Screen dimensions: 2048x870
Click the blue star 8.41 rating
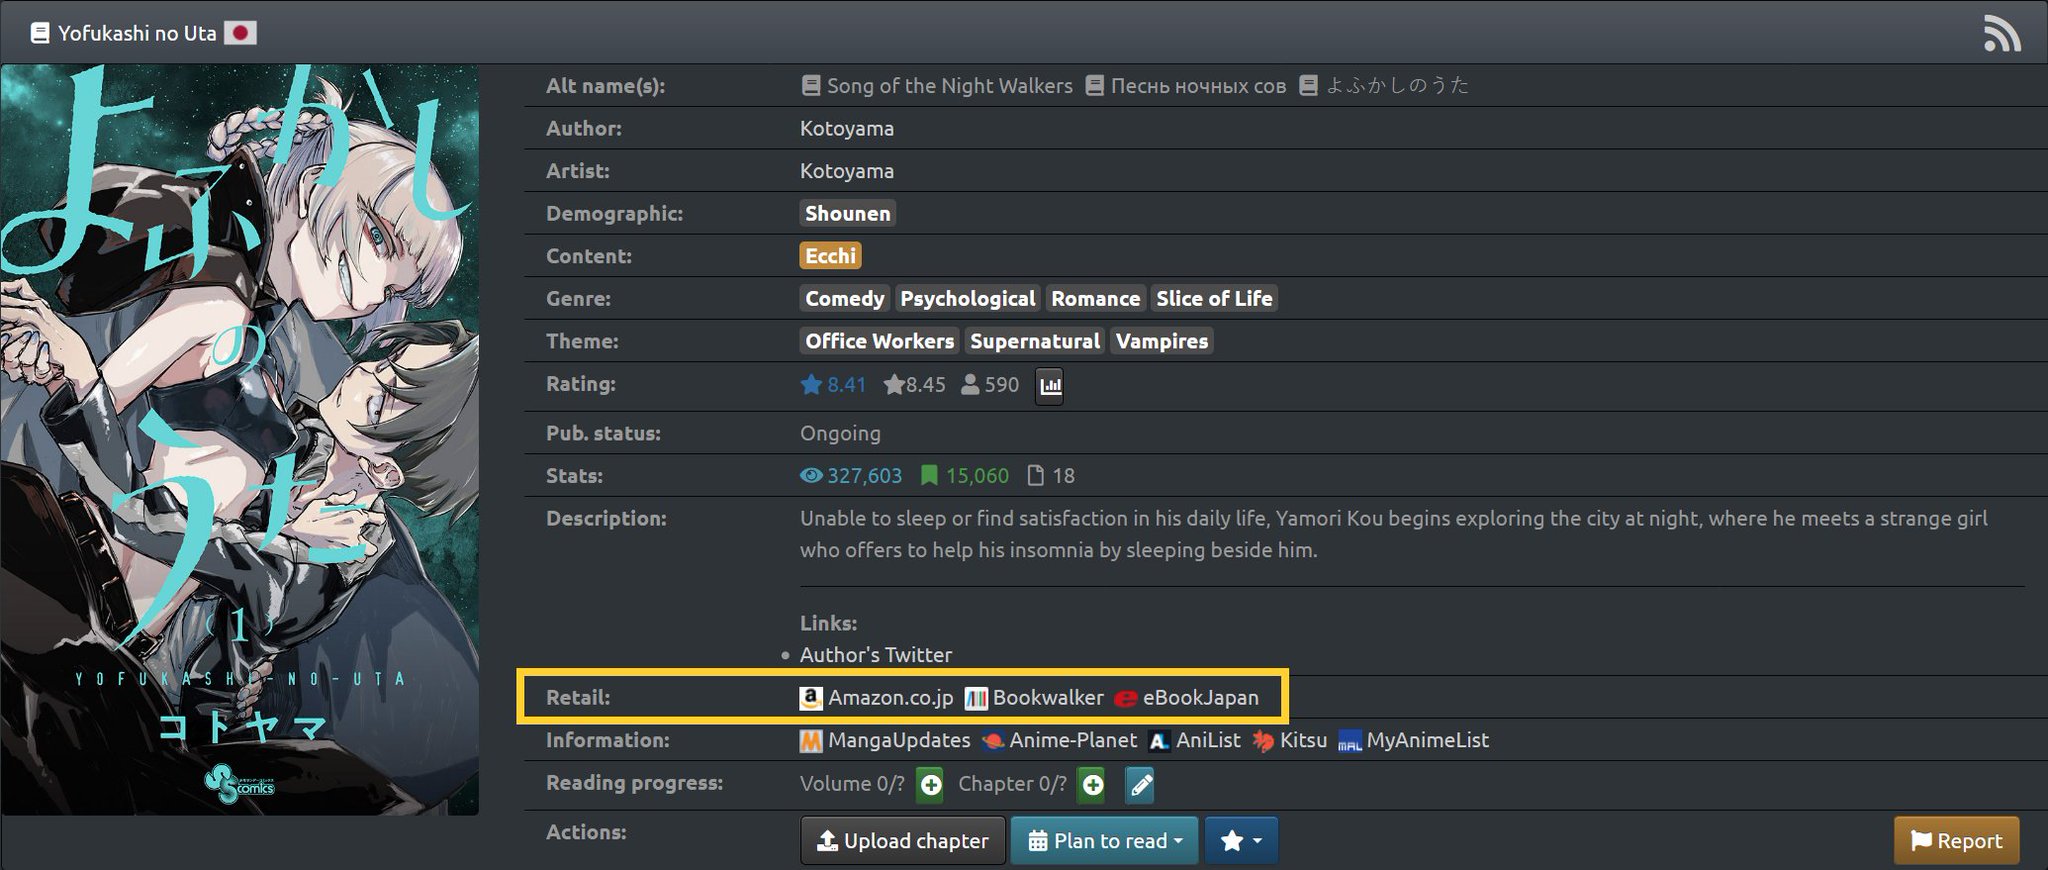(x=833, y=385)
